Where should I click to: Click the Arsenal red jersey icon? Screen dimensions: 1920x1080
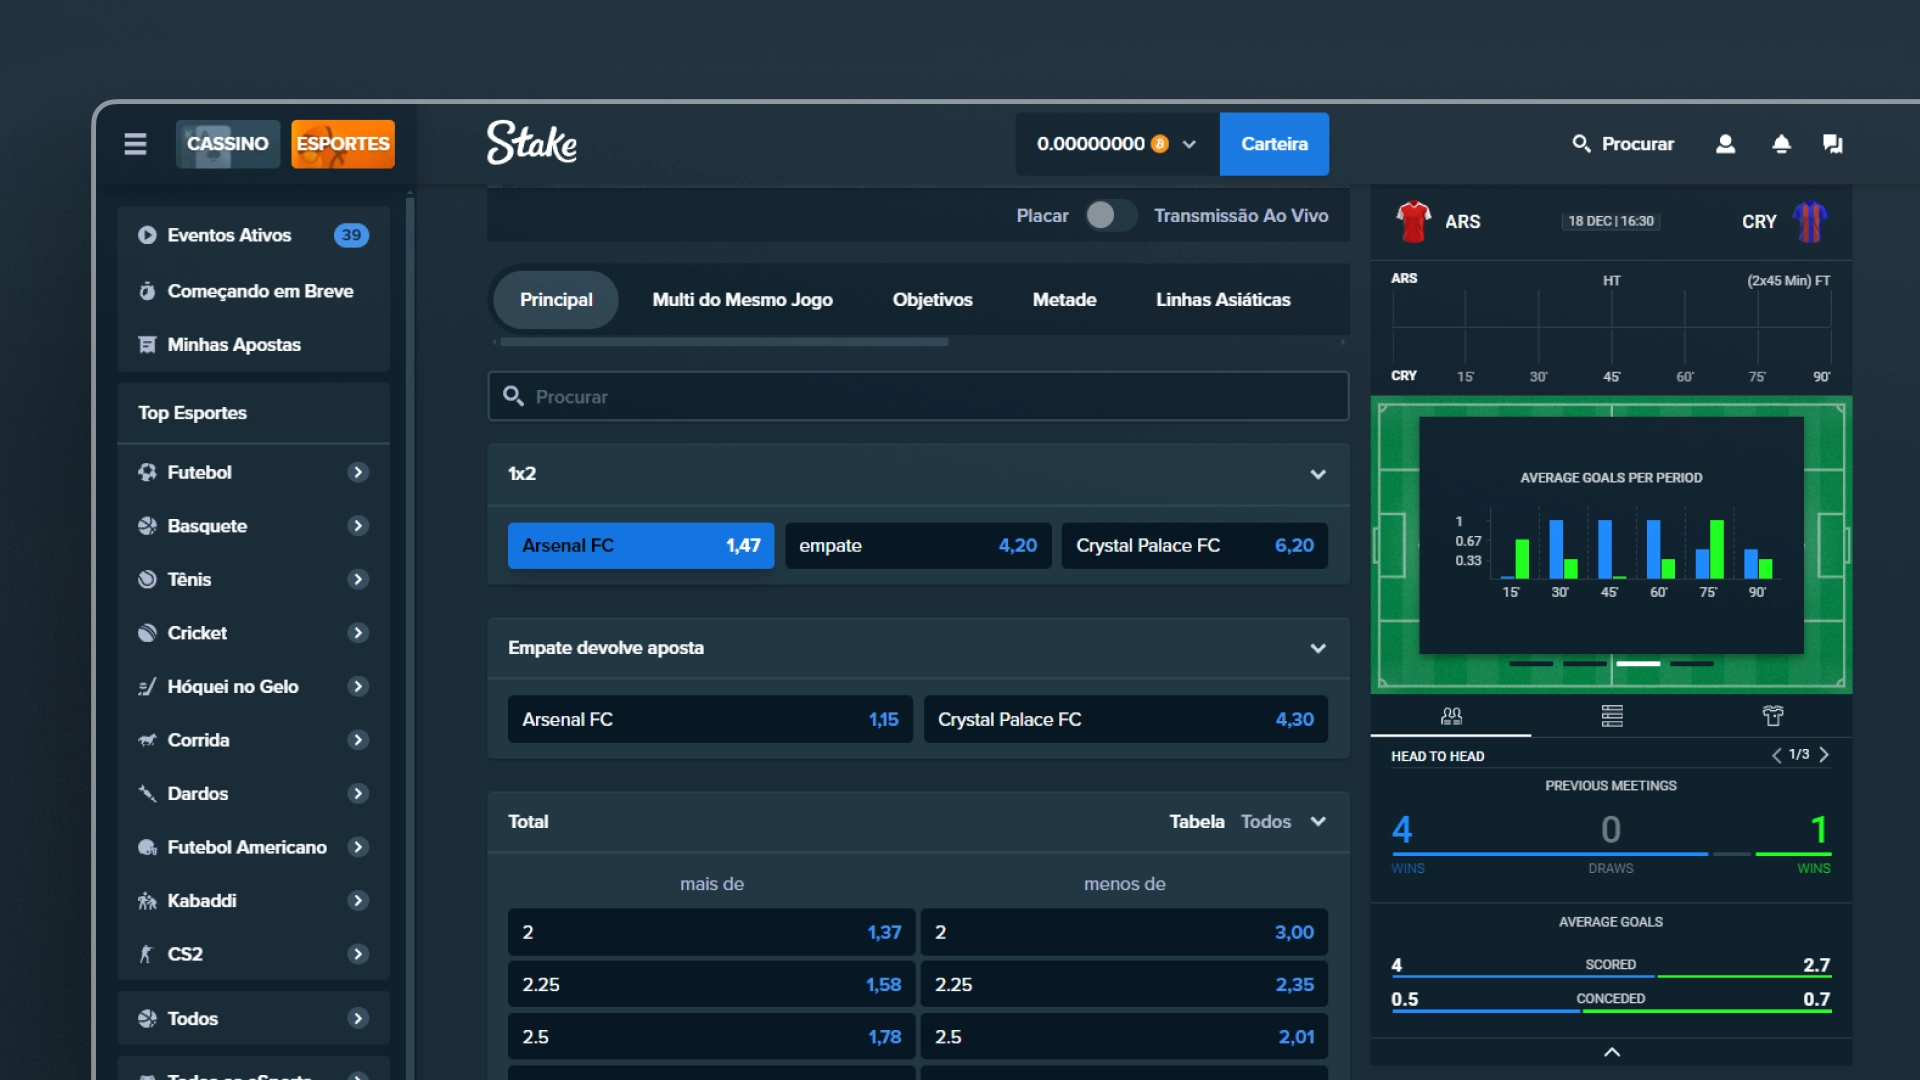(1413, 221)
